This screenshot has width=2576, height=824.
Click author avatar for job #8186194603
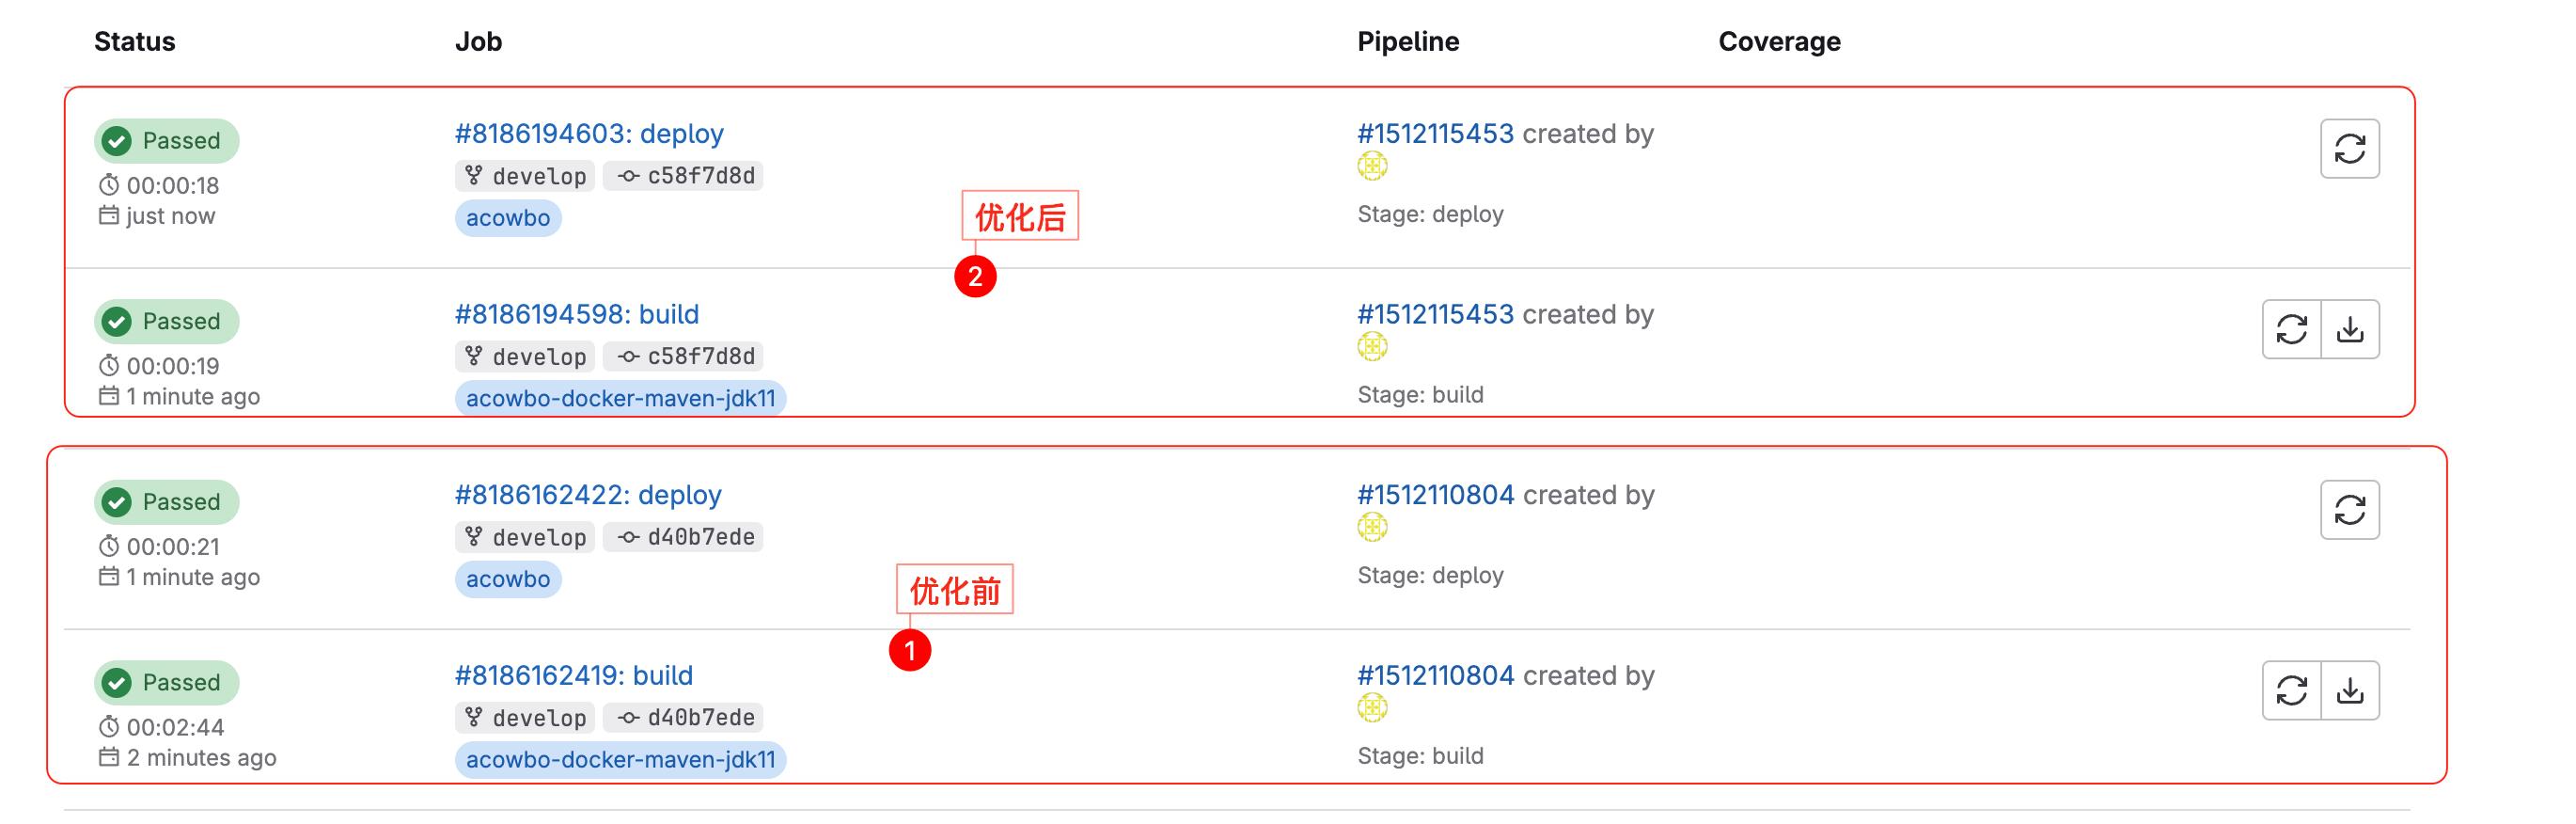(1372, 166)
